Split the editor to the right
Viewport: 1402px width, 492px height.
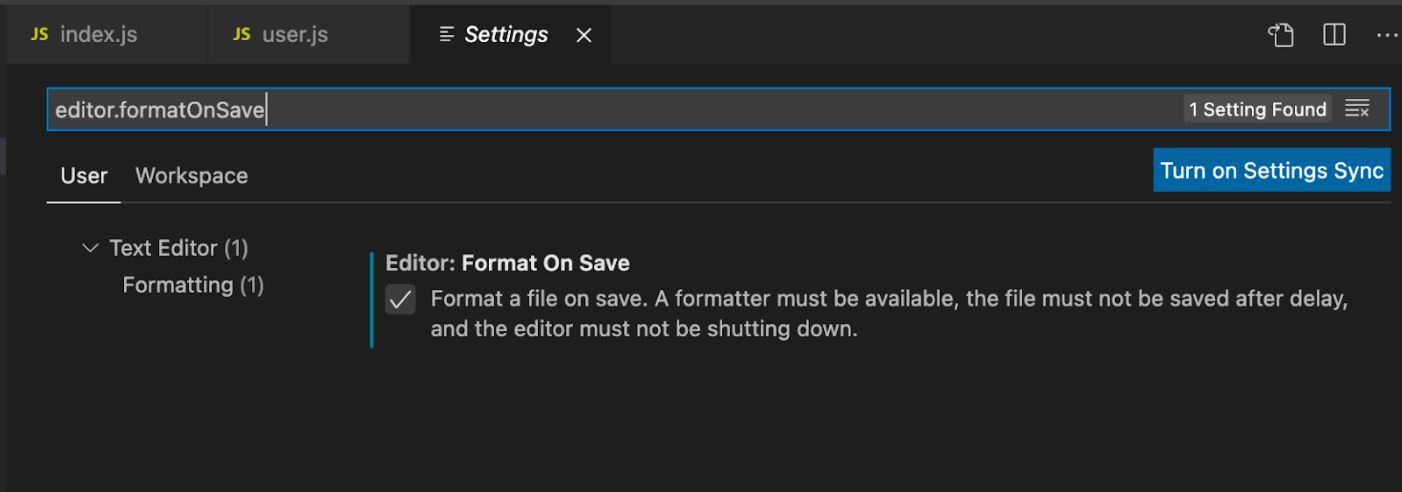click(1334, 35)
